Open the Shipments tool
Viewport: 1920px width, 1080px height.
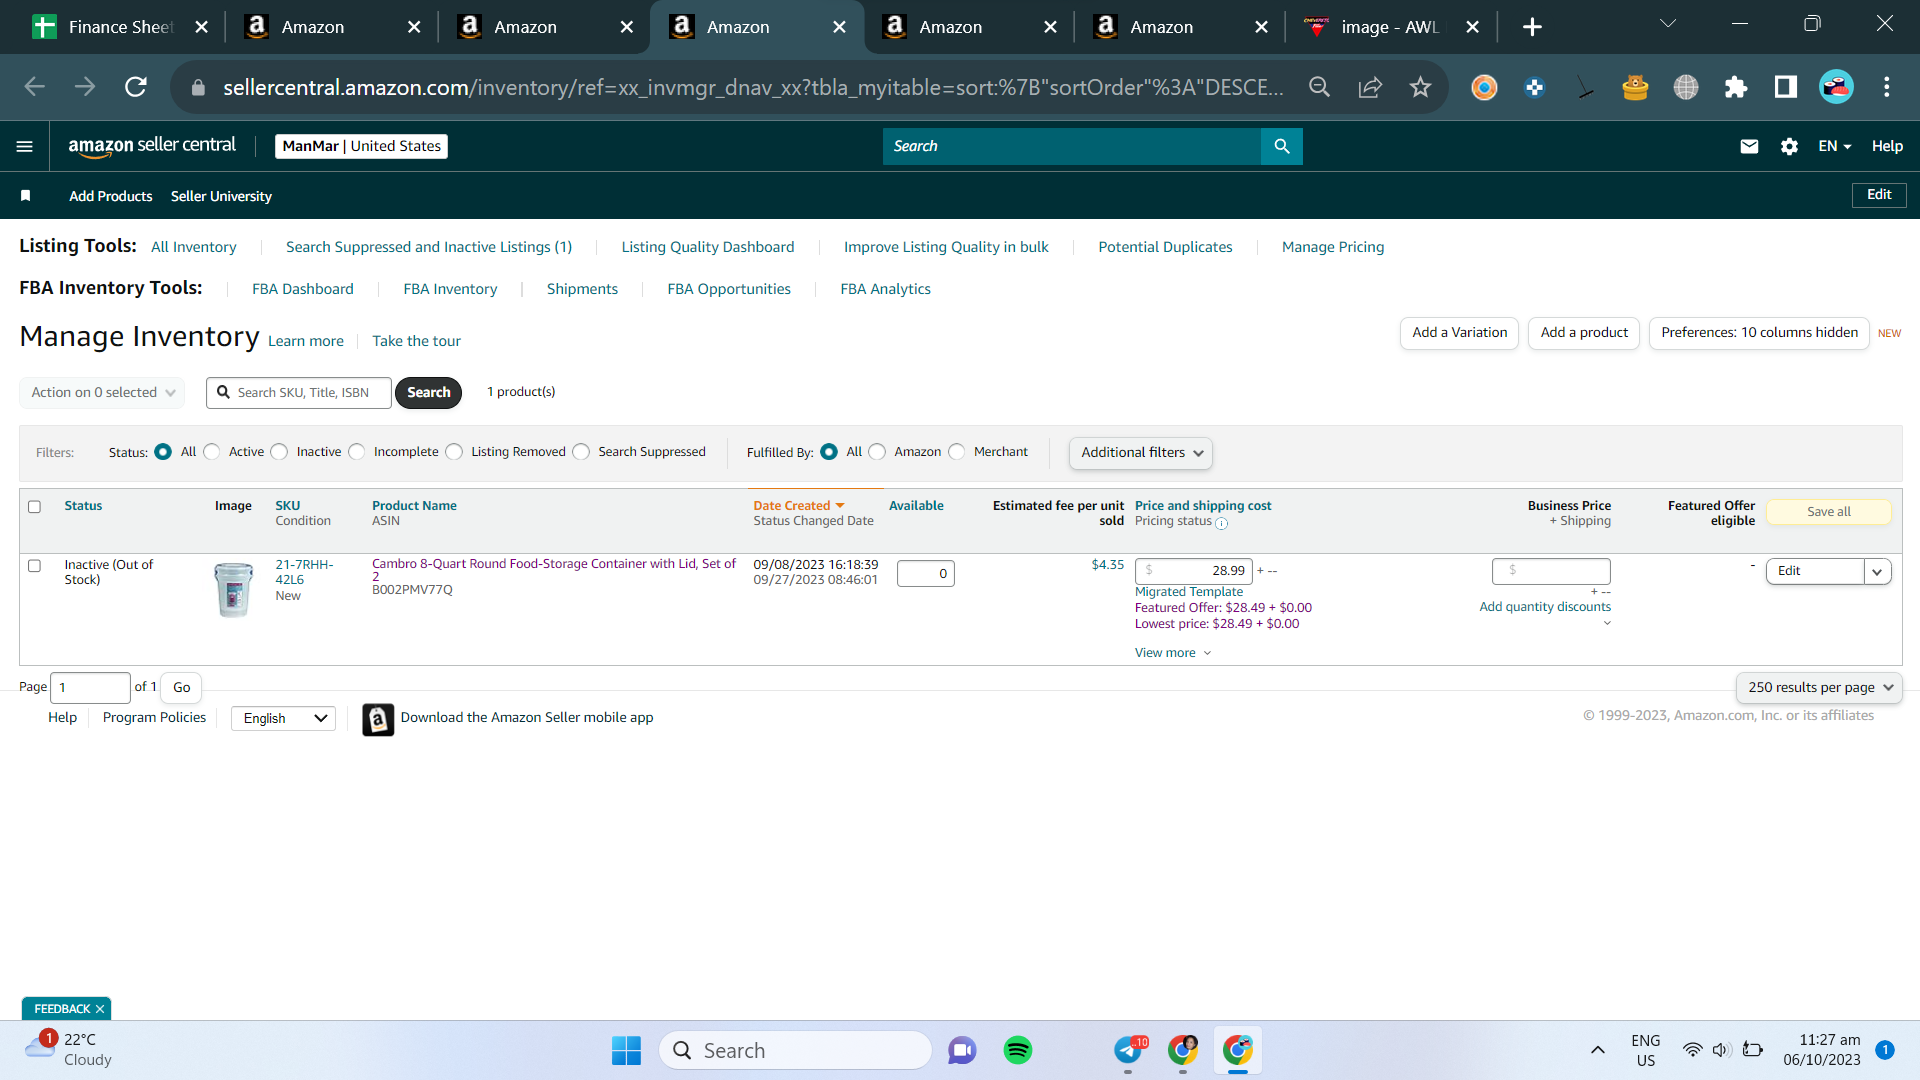pyautogui.click(x=582, y=289)
